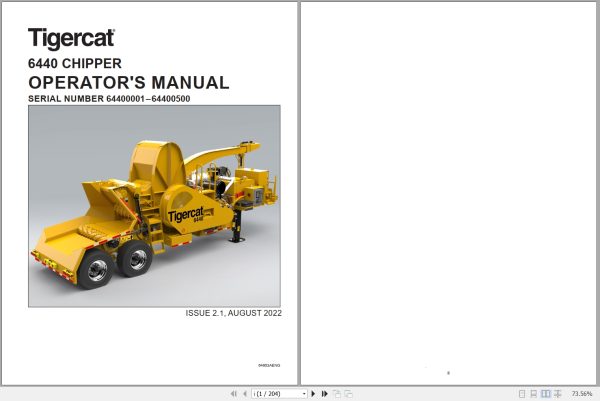Open the page number dropdown arrow
This screenshot has width=600, height=401.
click(304, 394)
